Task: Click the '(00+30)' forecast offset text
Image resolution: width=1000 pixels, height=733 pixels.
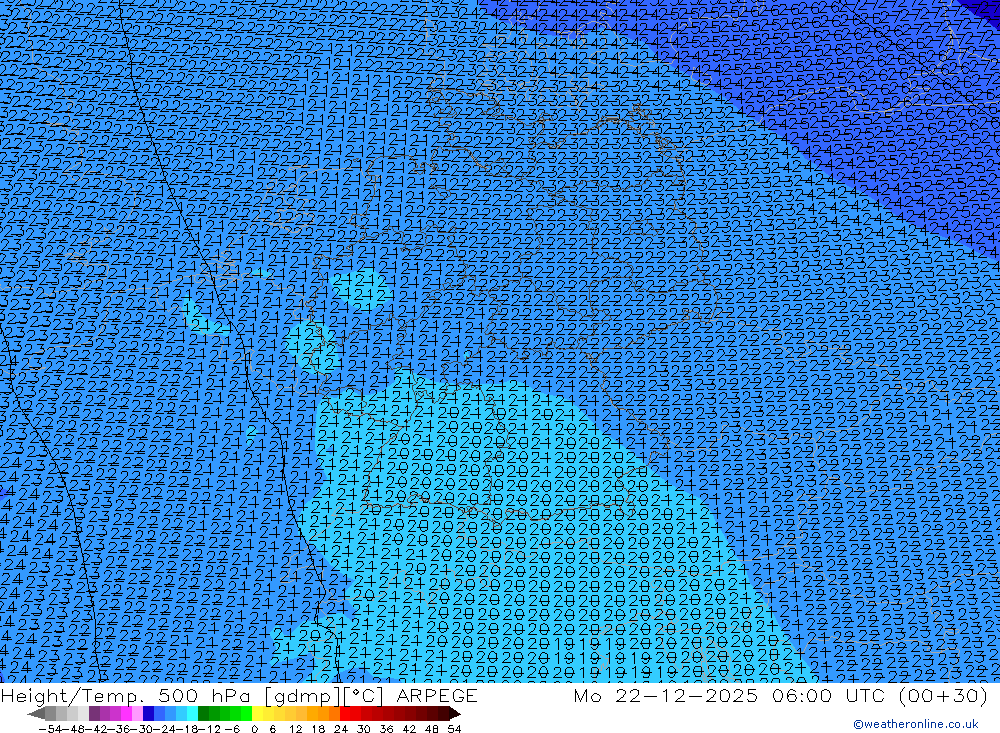Action: click(x=944, y=695)
